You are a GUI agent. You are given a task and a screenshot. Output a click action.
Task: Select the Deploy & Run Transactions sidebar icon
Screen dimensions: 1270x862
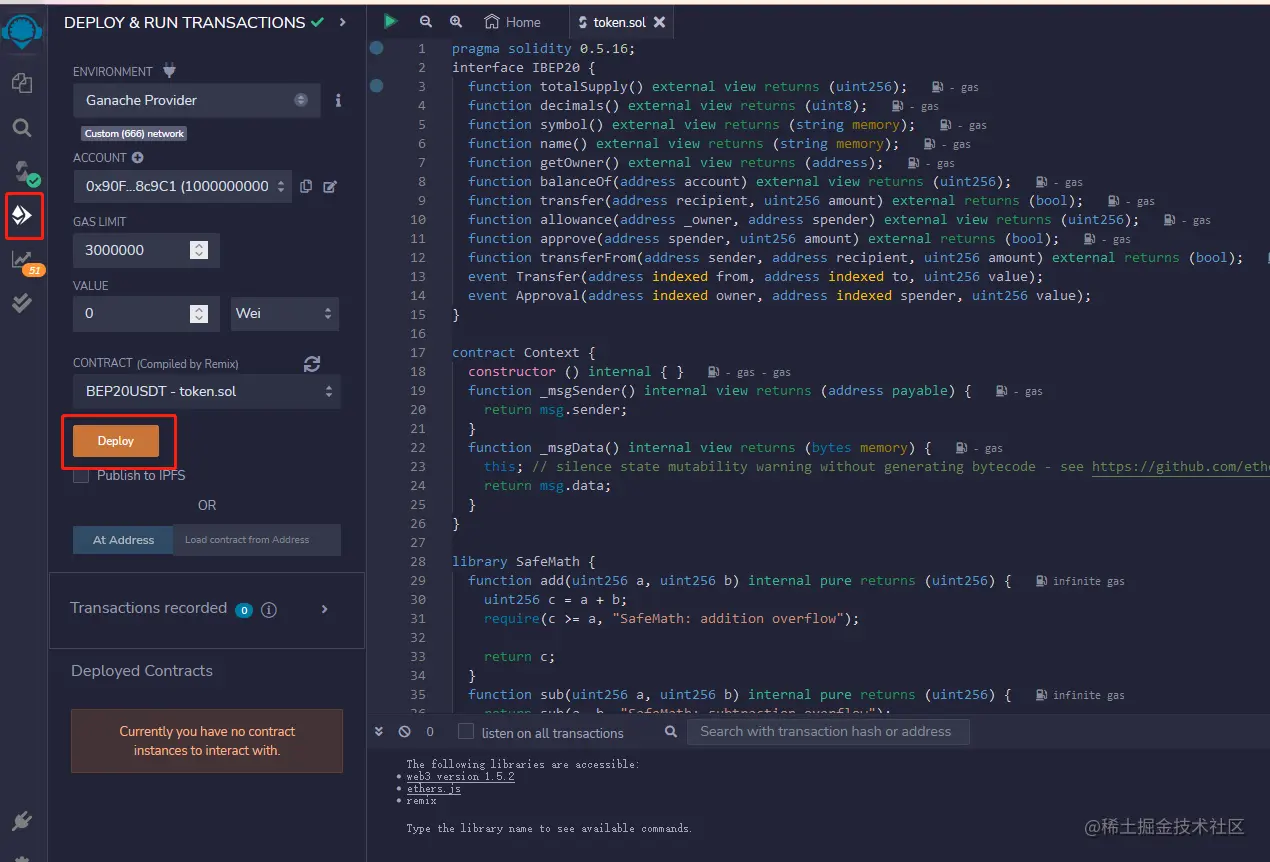coord(22,215)
